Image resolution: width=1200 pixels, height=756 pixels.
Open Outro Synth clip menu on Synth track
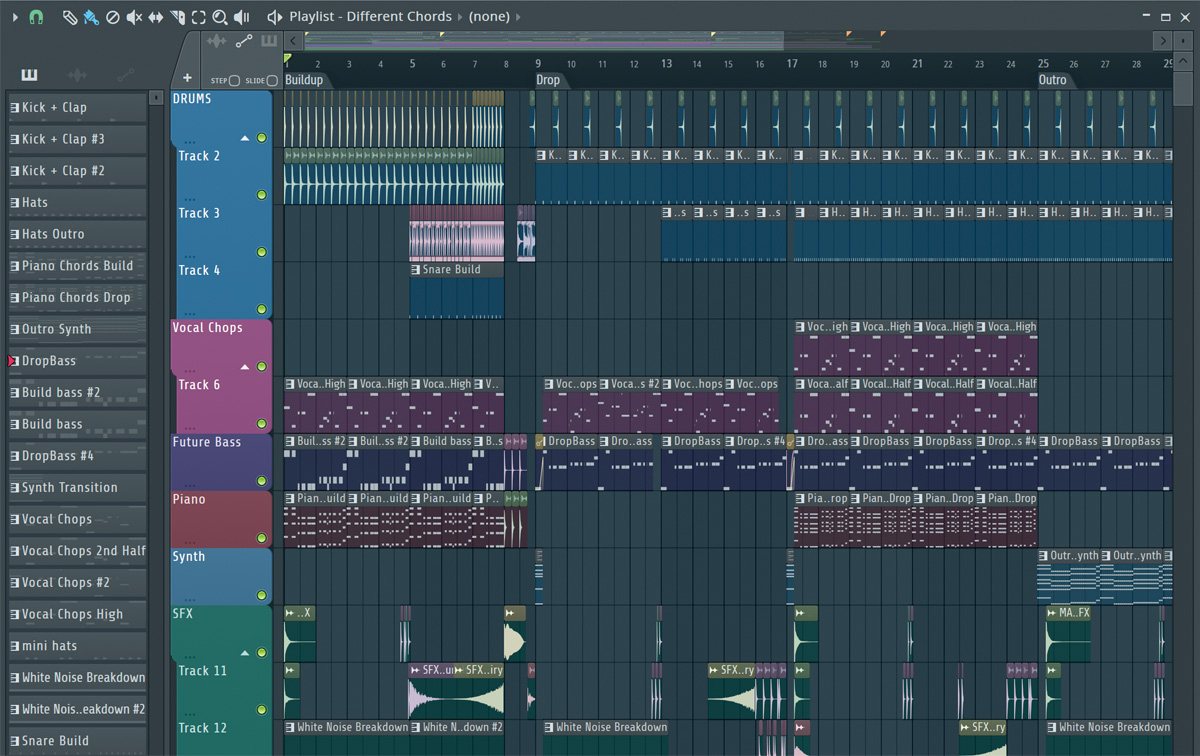[x=1044, y=556]
